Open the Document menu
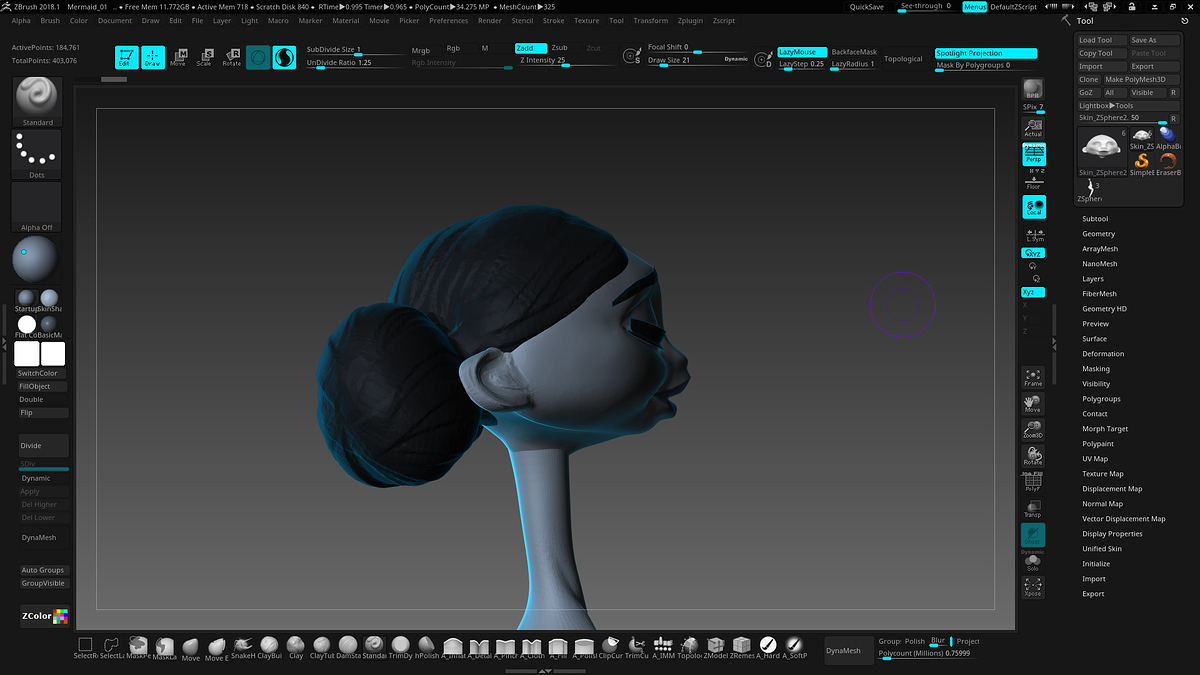The image size is (1200, 675). [115, 21]
